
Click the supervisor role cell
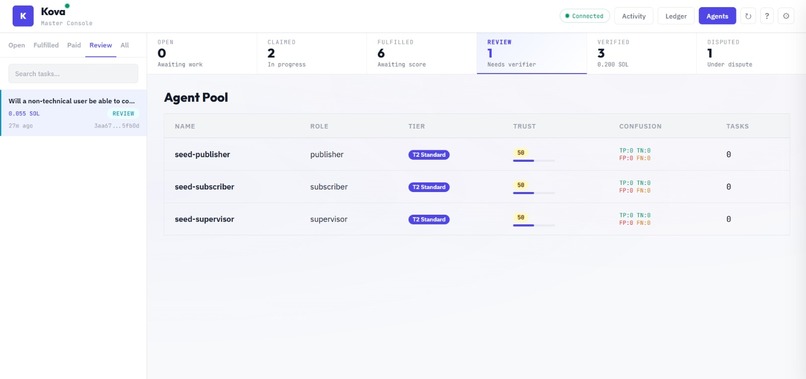click(x=328, y=219)
